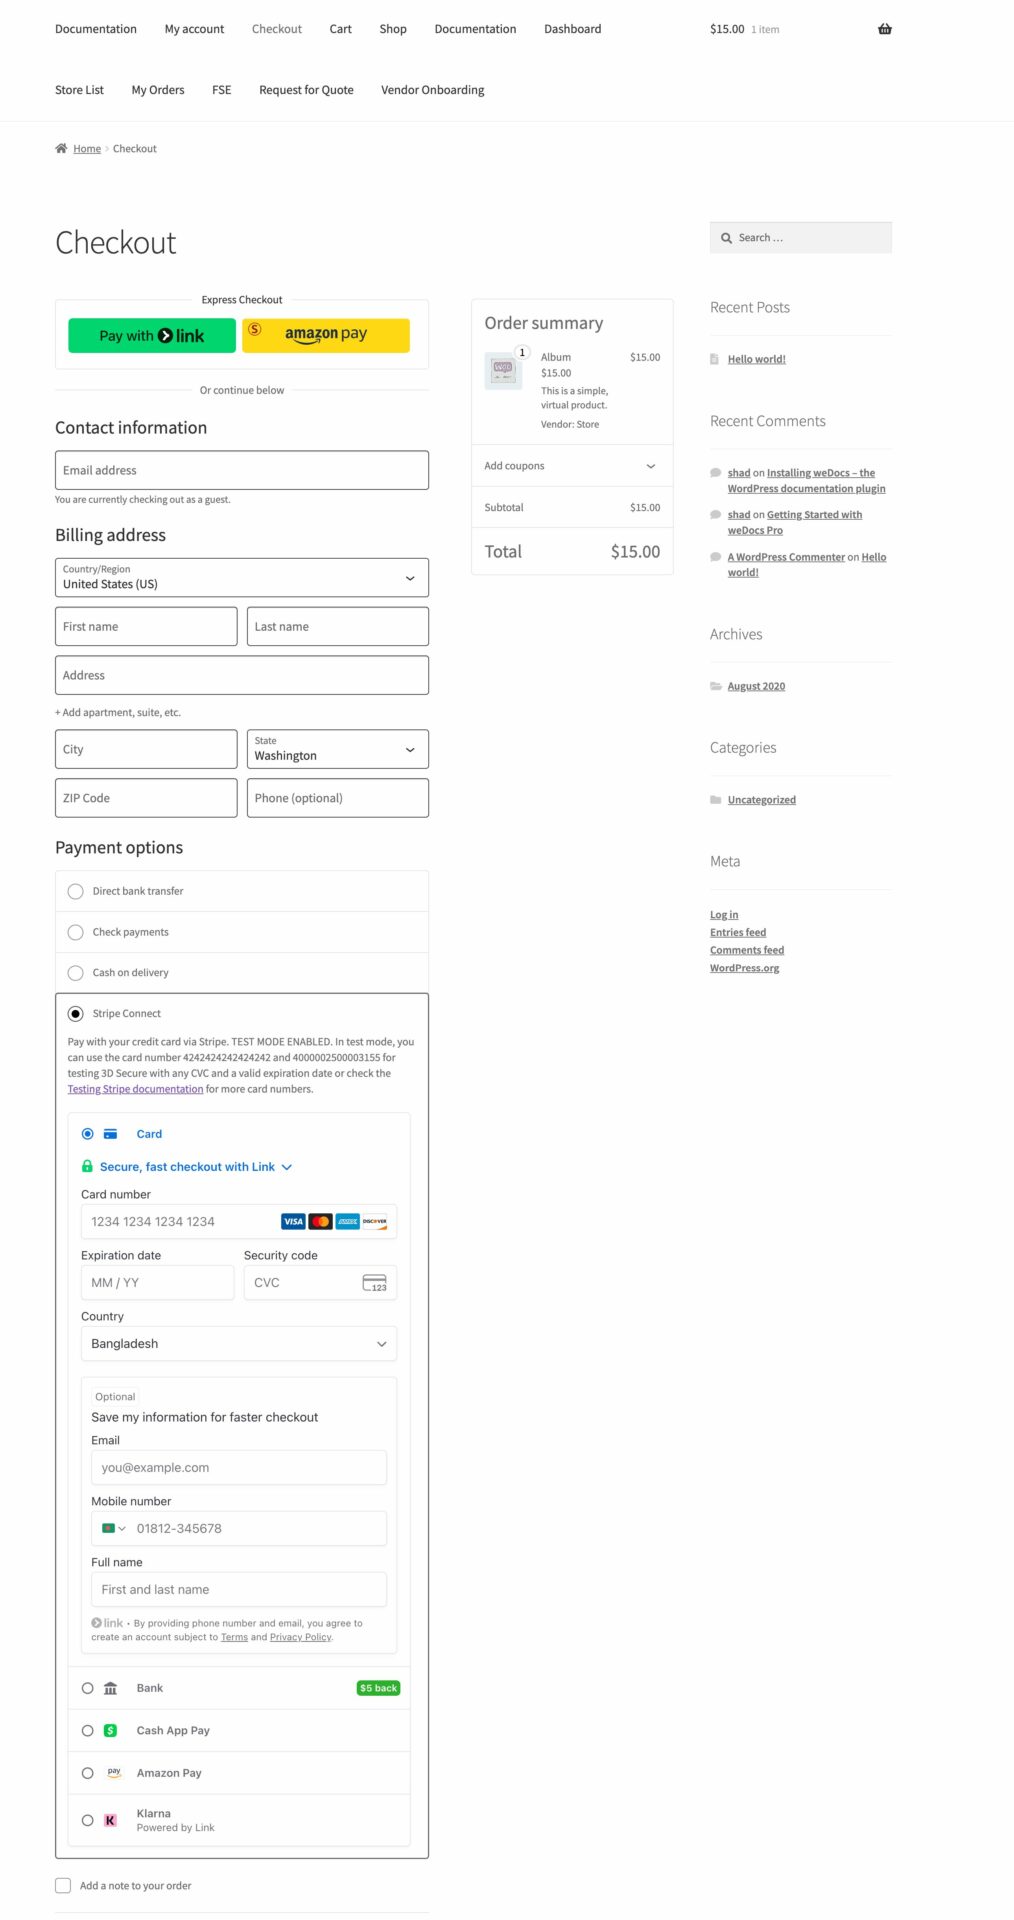Click the Discover card brand icon

374,1221
